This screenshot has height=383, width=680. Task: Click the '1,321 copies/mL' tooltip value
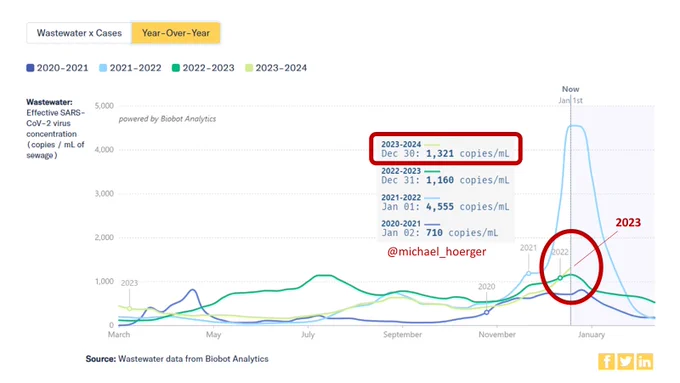(468, 154)
